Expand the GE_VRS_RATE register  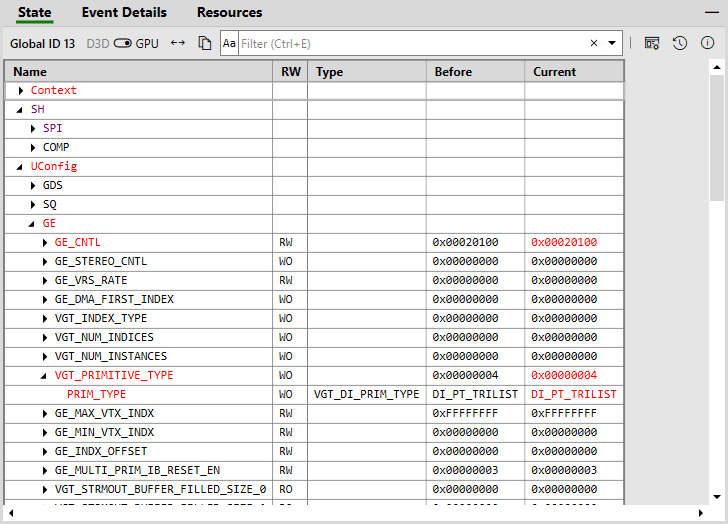[45, 281]
